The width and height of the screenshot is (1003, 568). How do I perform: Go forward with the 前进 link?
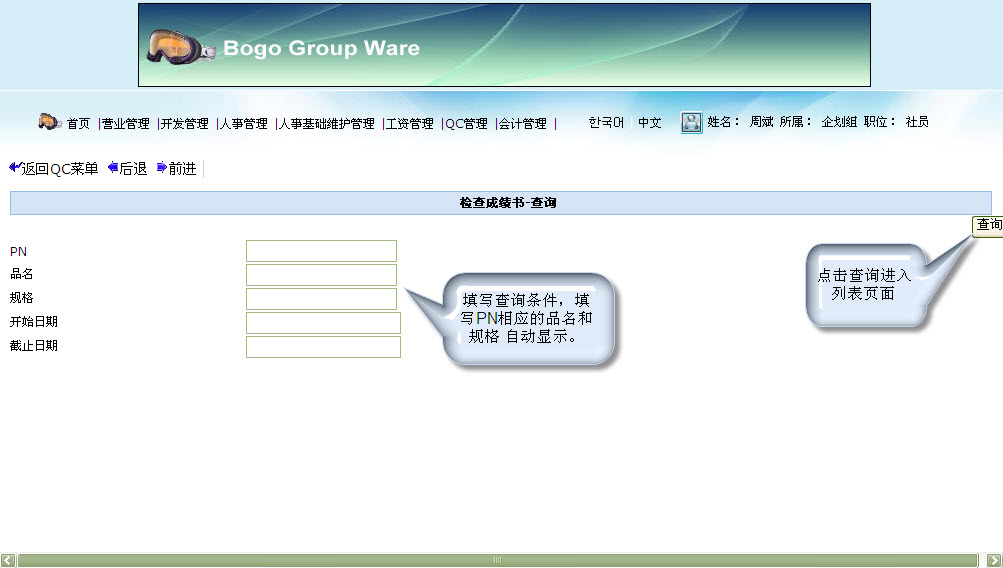point(182,168)
